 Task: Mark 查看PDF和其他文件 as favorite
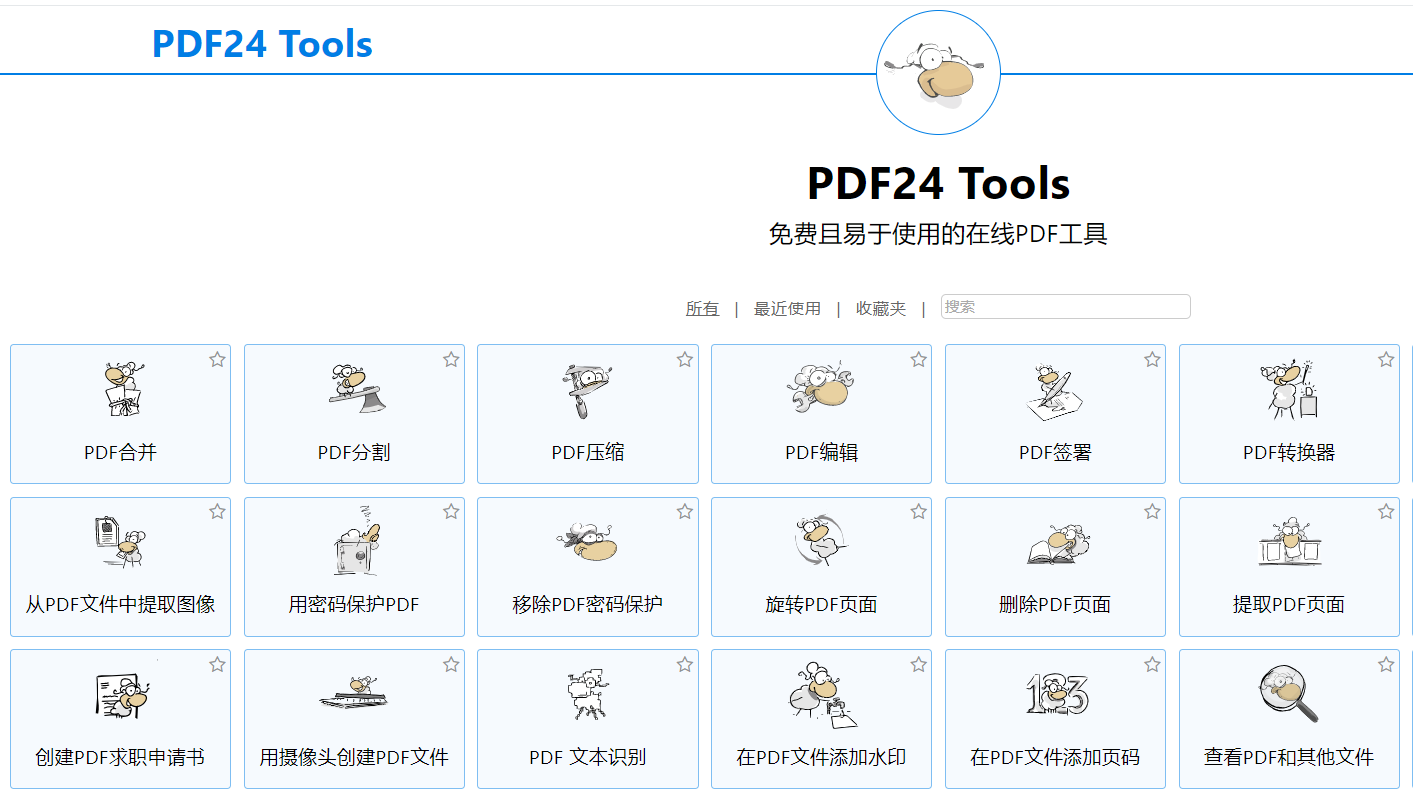tap(1386, 665)
